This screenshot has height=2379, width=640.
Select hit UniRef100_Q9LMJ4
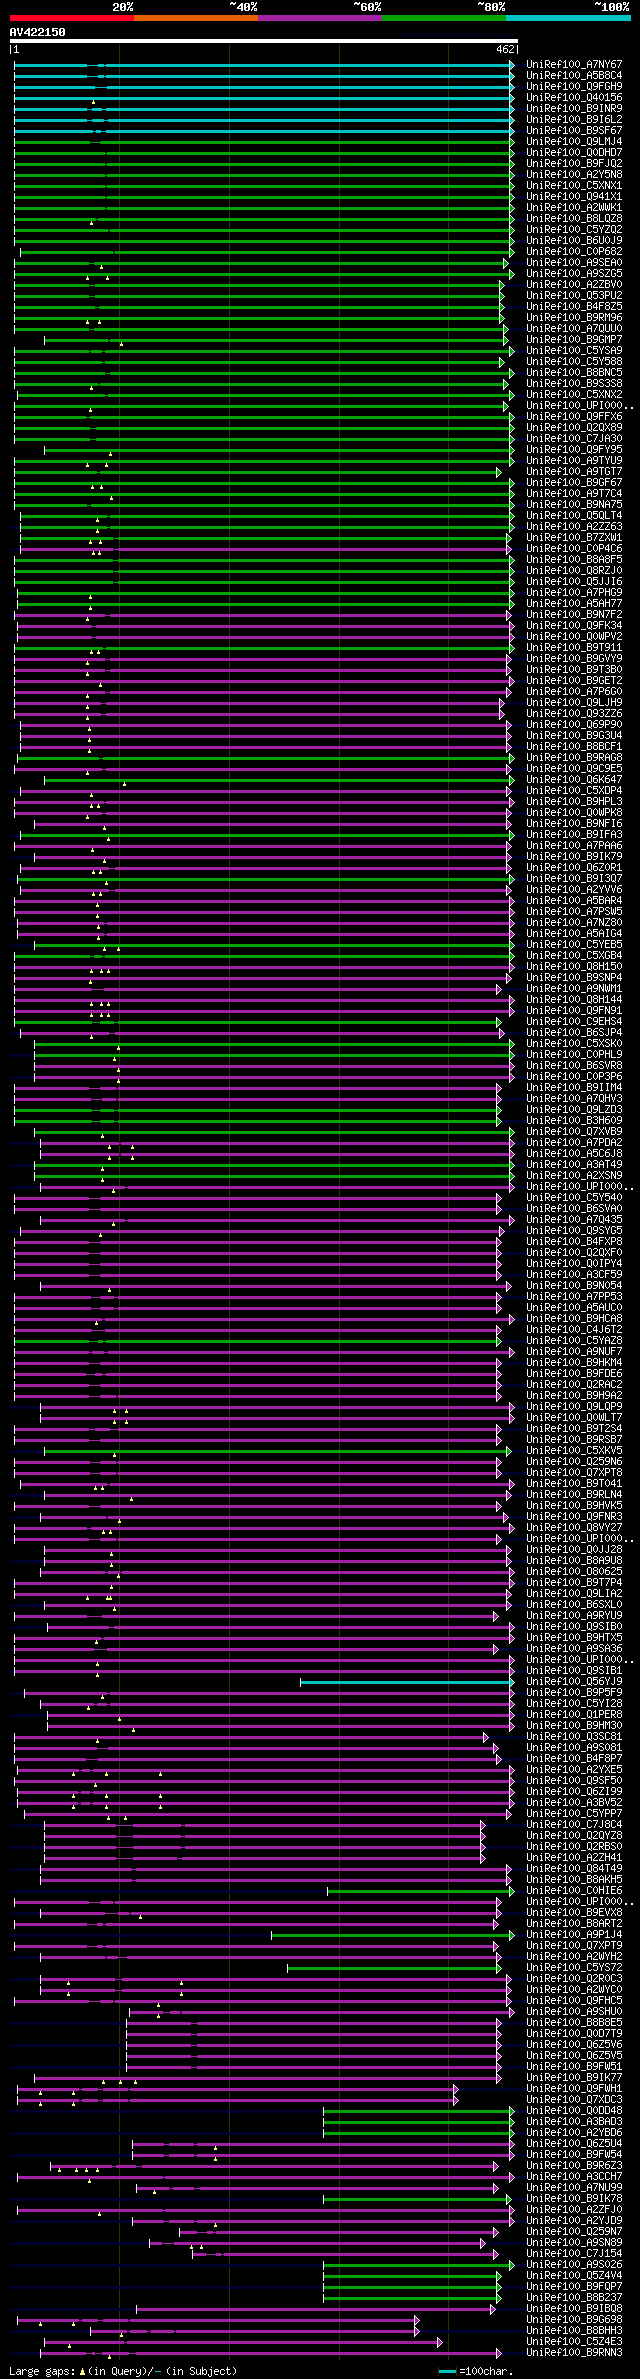574,142
